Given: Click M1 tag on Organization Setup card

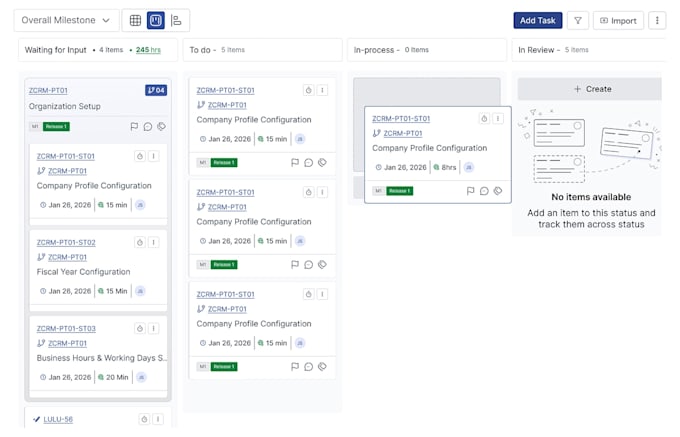Looking at the screenshot, I should click(35, 127).
